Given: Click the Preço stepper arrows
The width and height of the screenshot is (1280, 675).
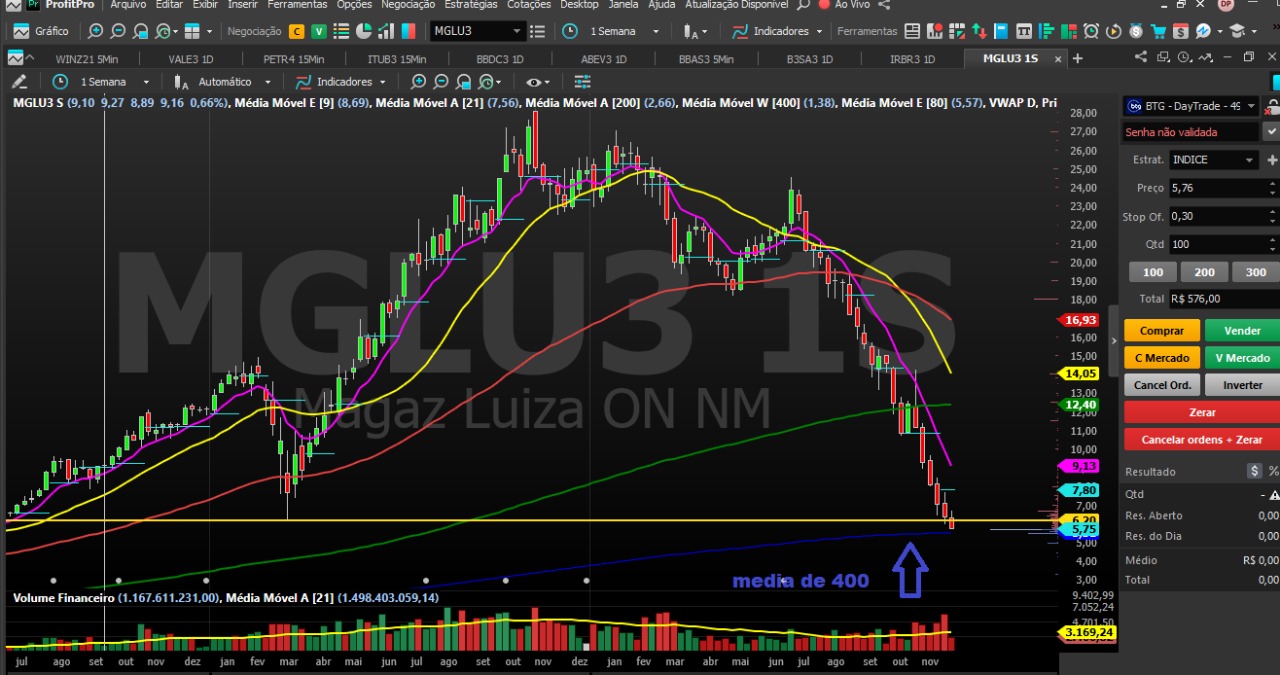Looking at the screenshot, I should pyautogui.click(x=1271, y=188).
